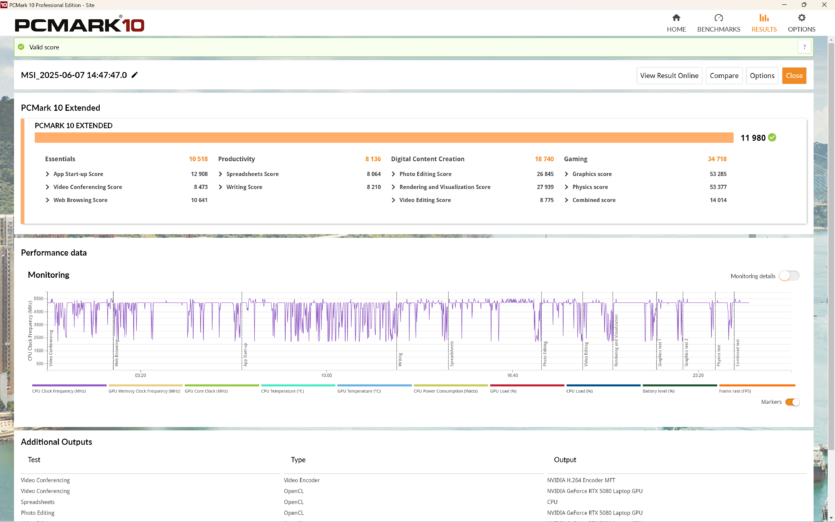The width and height of the screenshot is (835, 522).
Task: Open the BENCHMARKS section
Action: [718, 23]
